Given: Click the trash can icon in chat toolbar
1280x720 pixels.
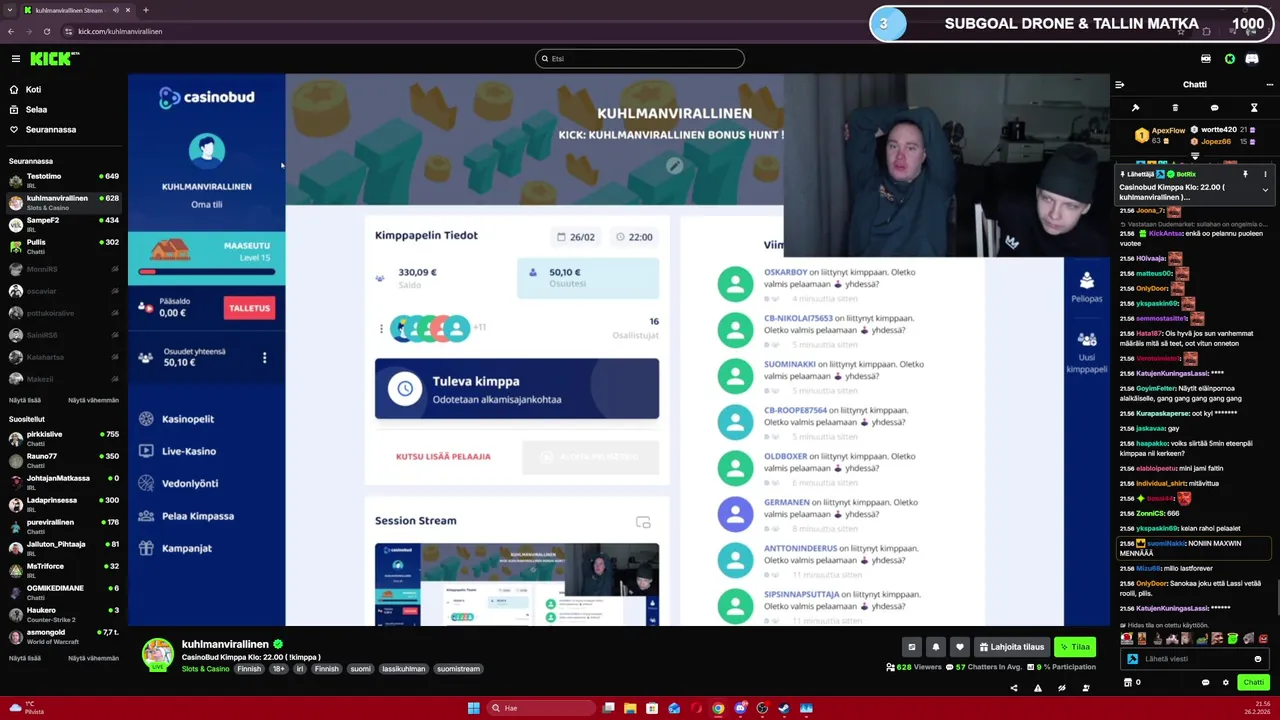Looking at the screenshot, I should pos(1175,108).
